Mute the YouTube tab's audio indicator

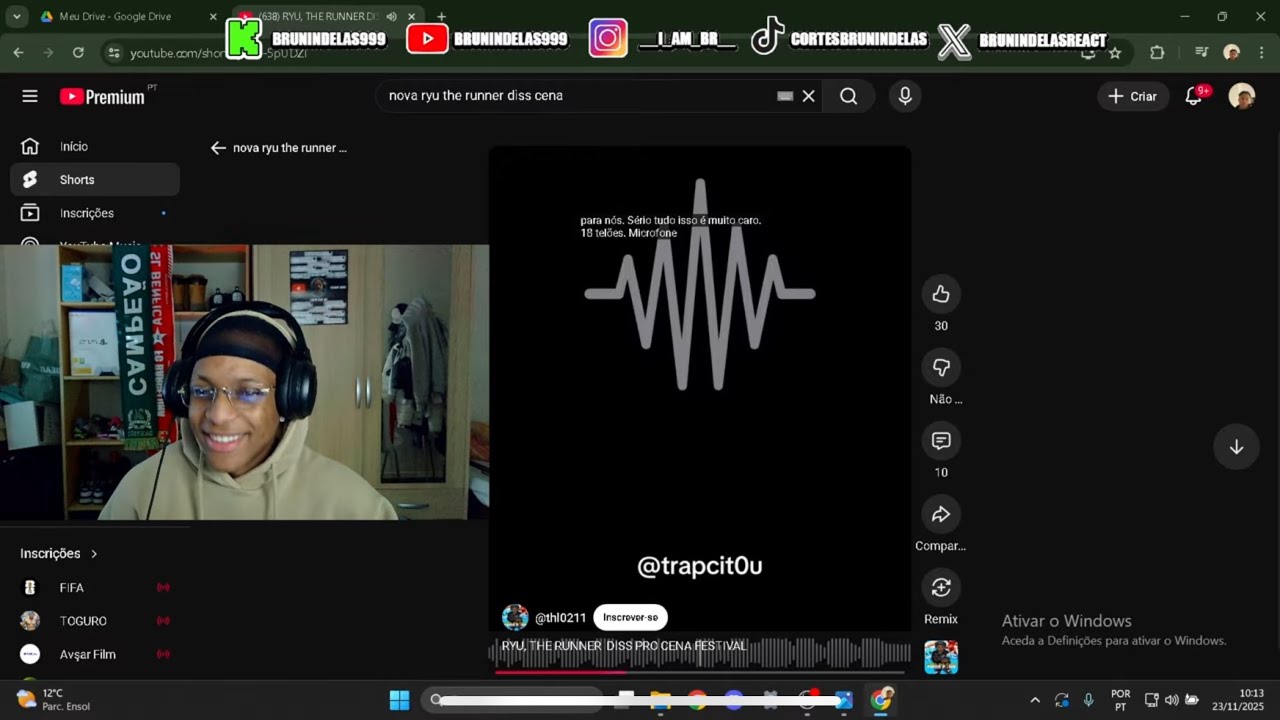[x=391, y=17]
